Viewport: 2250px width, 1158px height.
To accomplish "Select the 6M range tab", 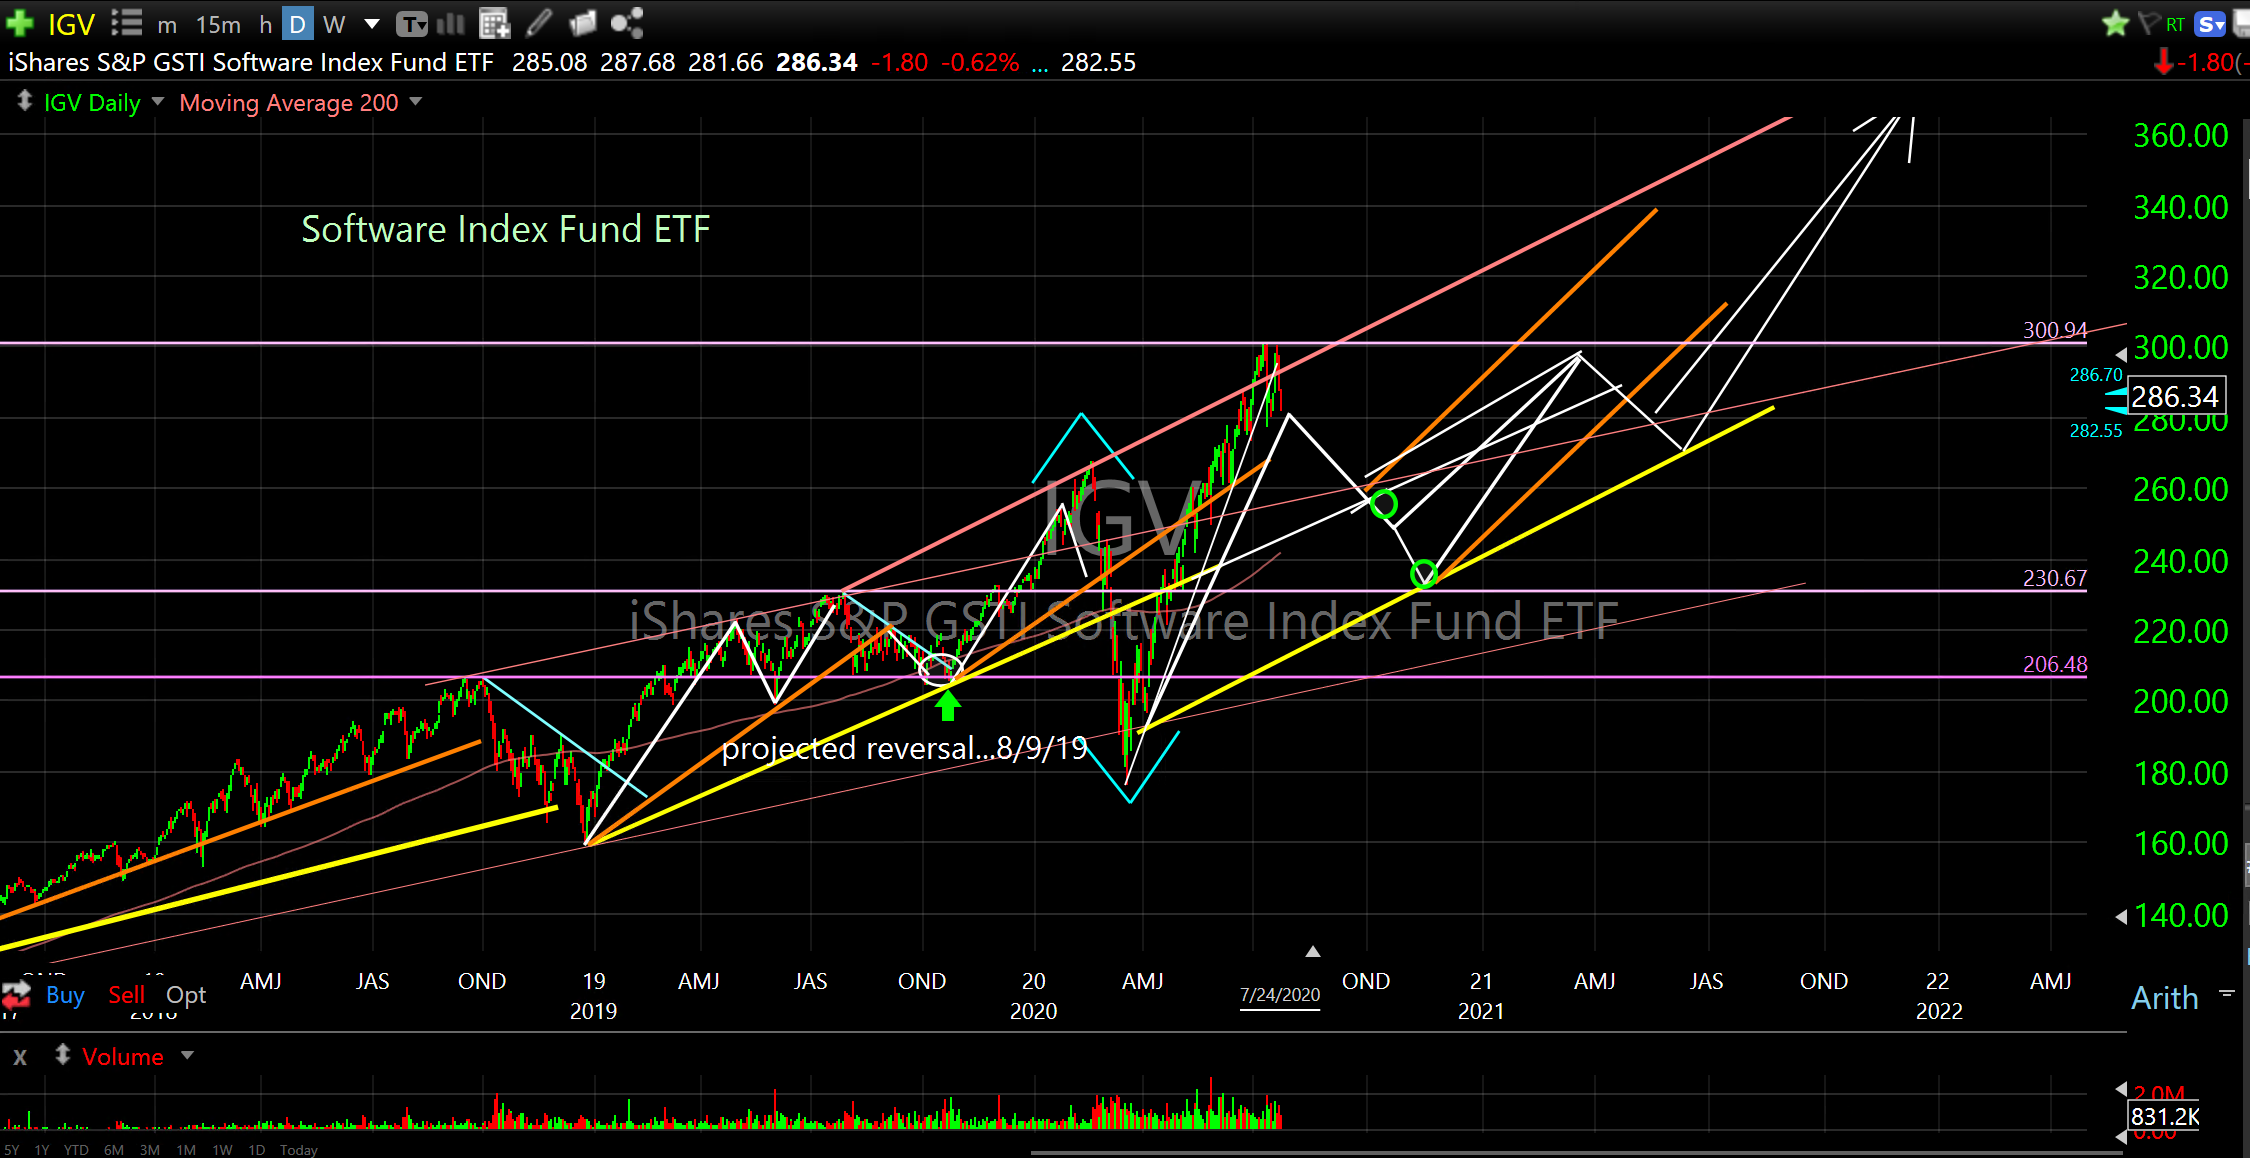I will (x=114, y=1150).
